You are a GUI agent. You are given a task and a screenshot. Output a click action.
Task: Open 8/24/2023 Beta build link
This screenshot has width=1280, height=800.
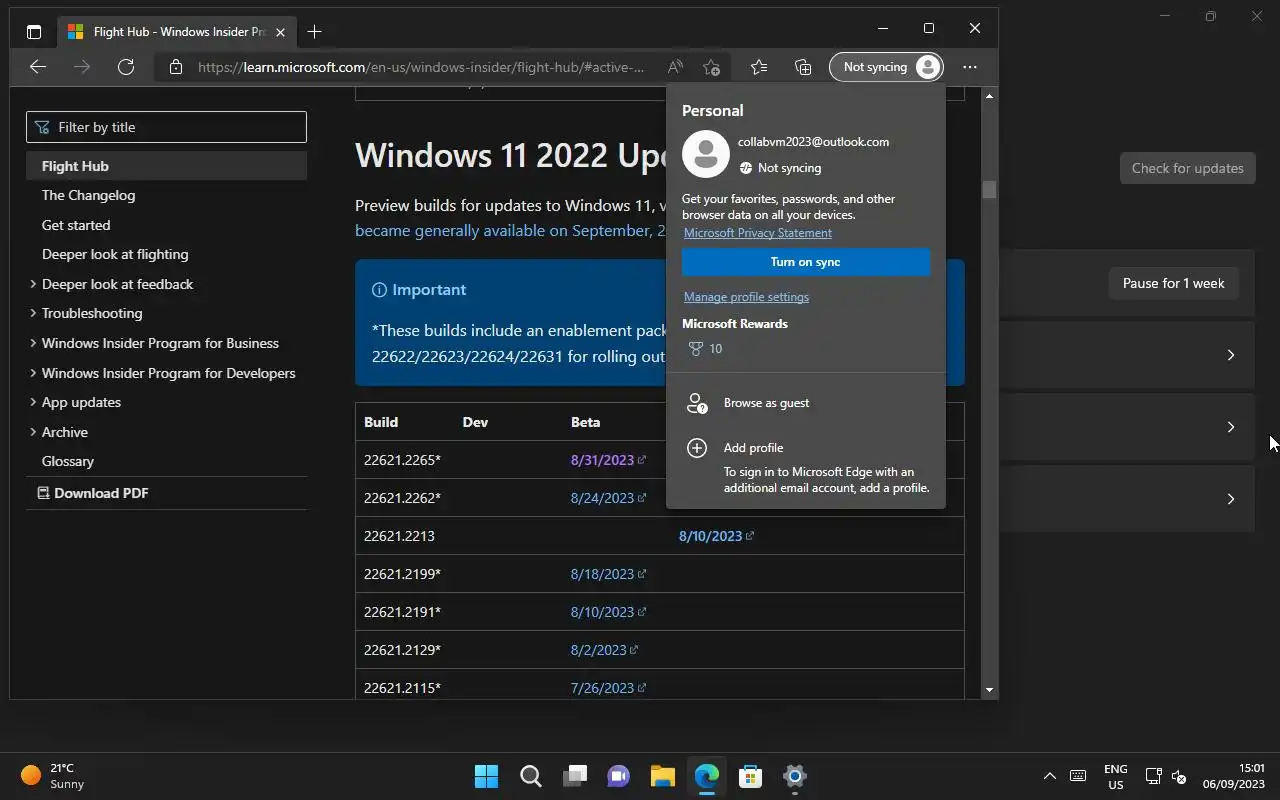pos(608,498)
